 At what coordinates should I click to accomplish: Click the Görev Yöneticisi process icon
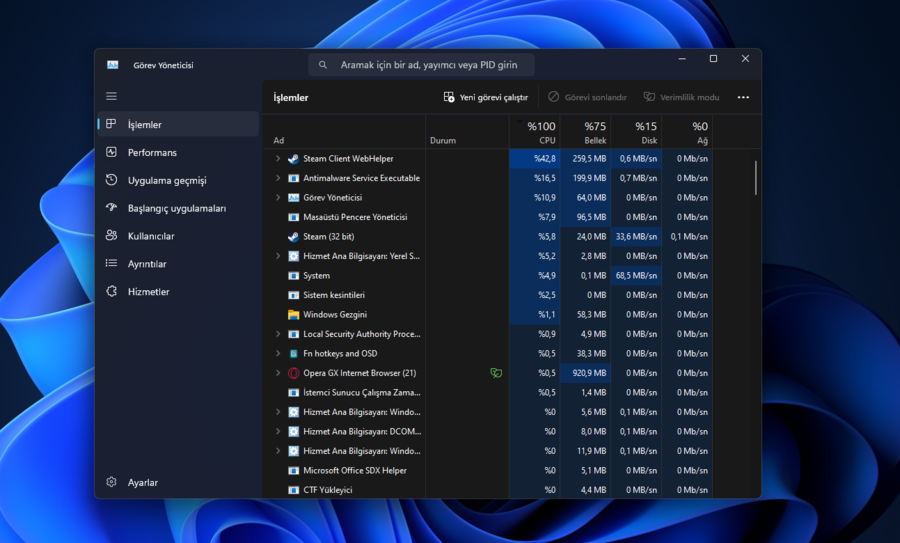pyautogui.click(x=293, y=198)
